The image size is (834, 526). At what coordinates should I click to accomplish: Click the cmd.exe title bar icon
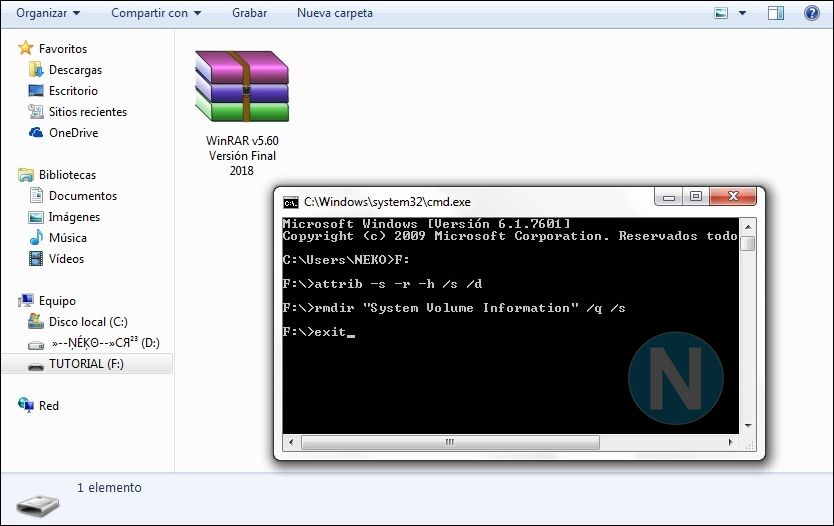tap(290, 202)
